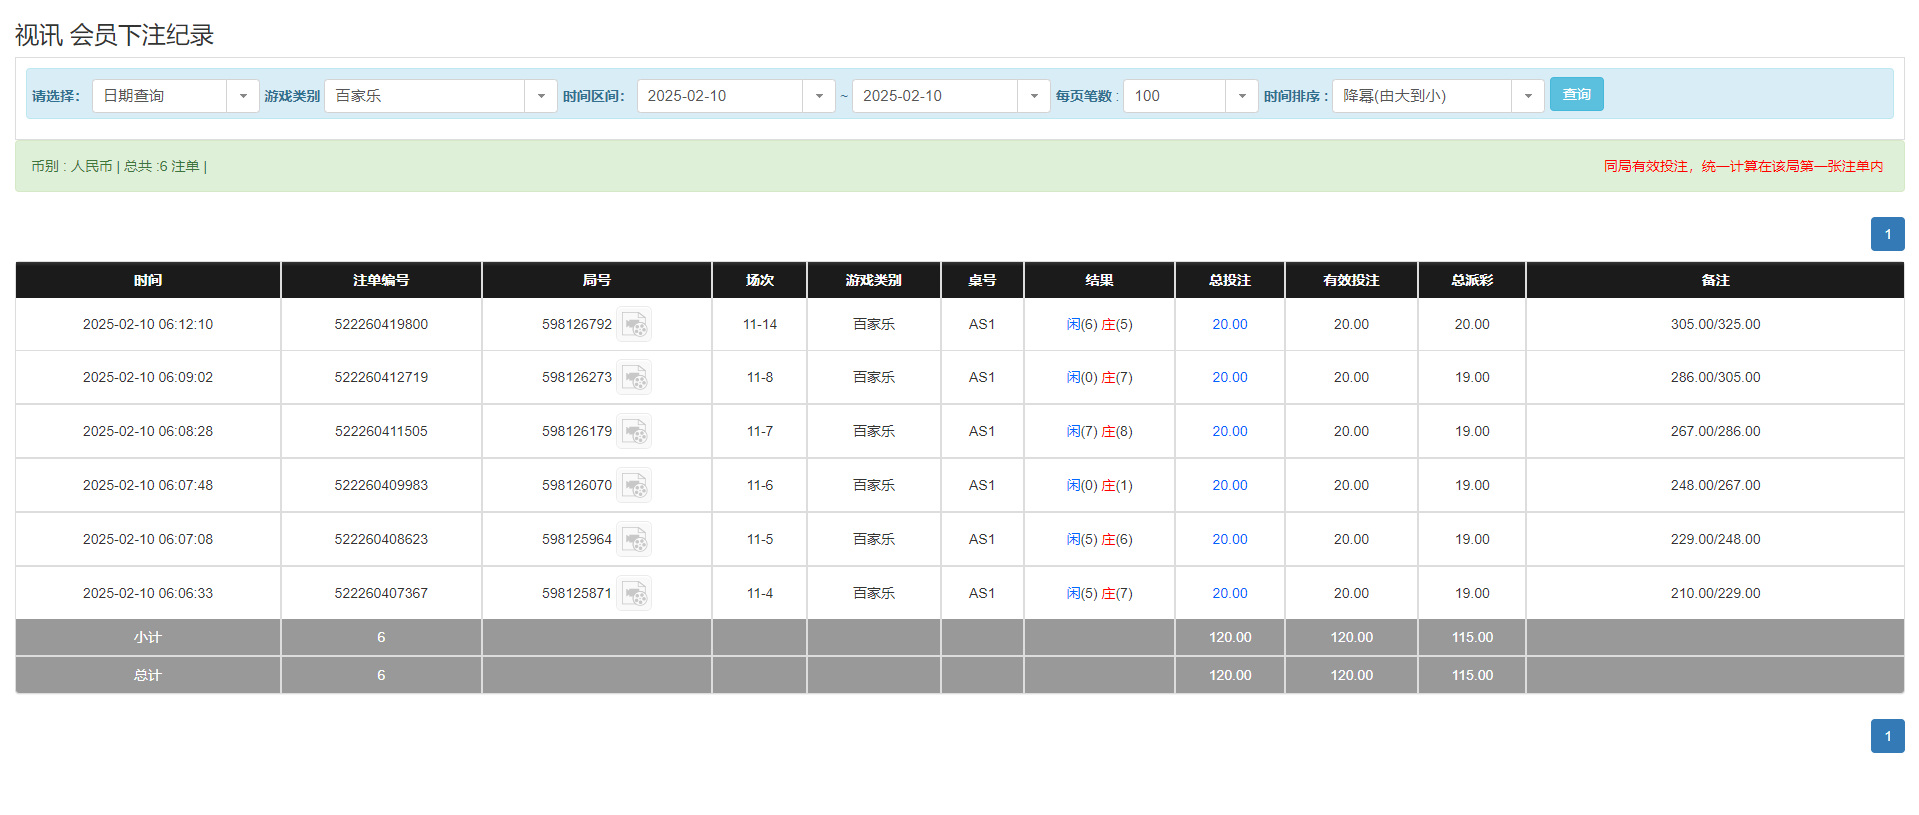
Task: Click total bet 20.00 link for round 11-4
Action: 1229,594
